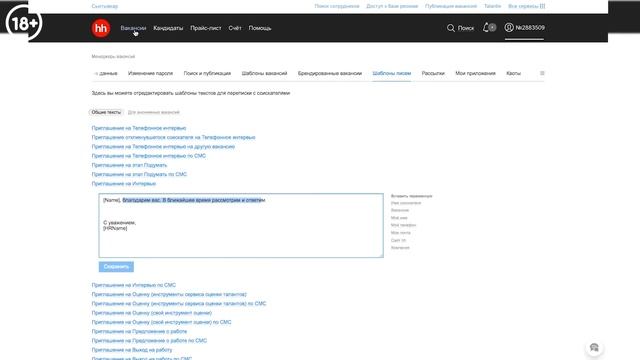The height and width of the screenshot is (360, 640).
Task: Switch to Поиск и публикация tab
Action: coord(207,73)
